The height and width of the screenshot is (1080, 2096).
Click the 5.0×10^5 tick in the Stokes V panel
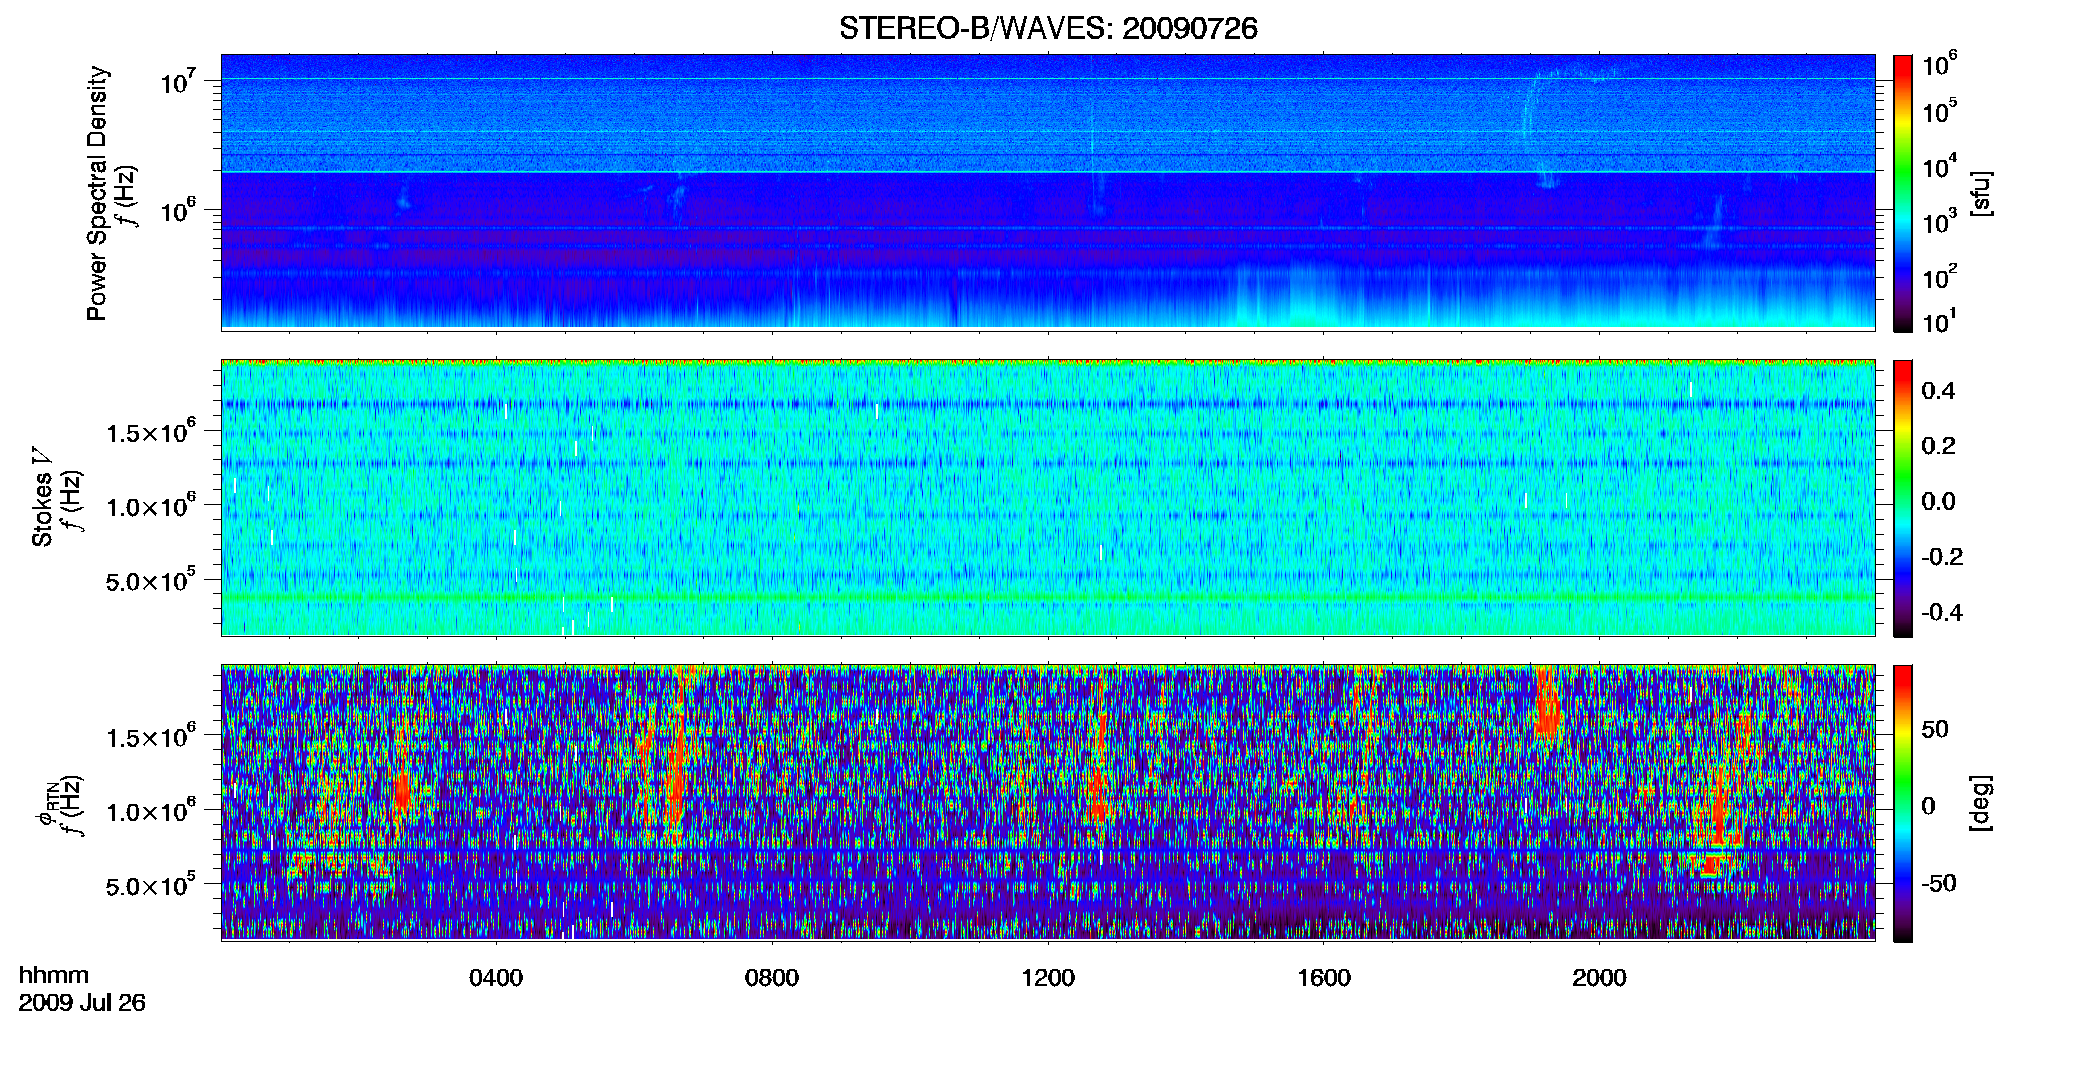coord(151,580)
